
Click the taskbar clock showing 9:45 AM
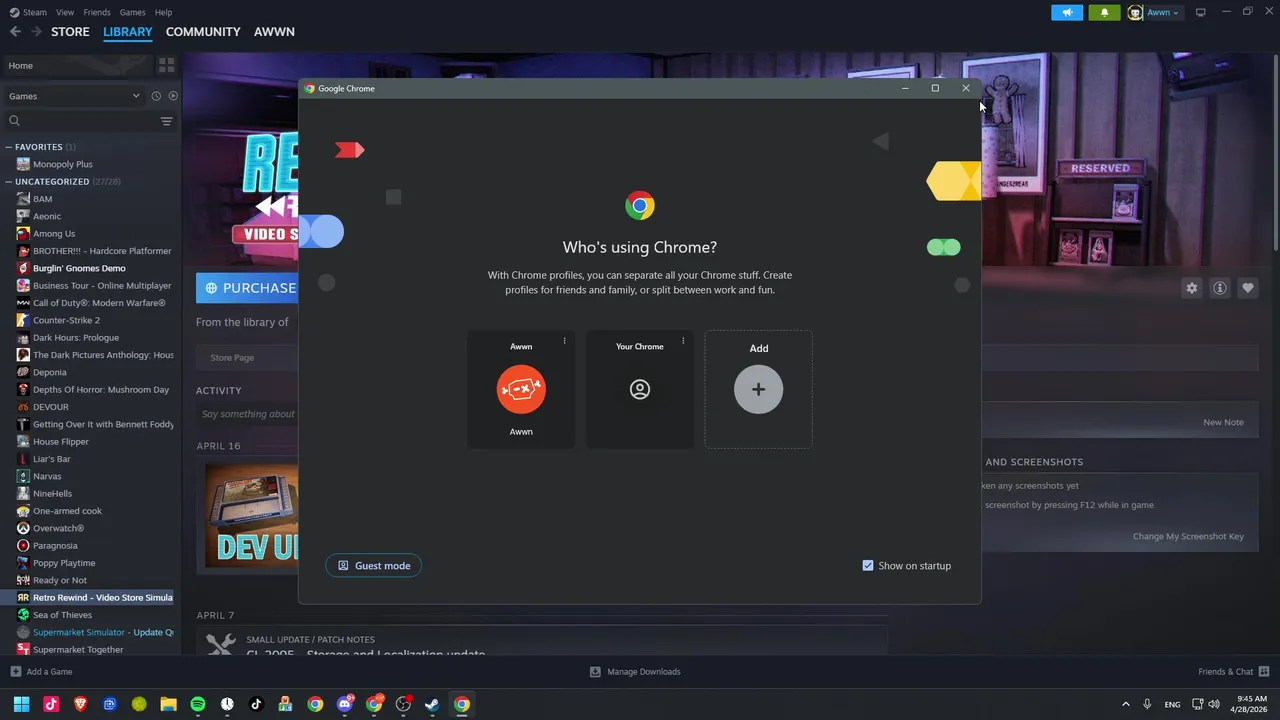coord(1251,704)
